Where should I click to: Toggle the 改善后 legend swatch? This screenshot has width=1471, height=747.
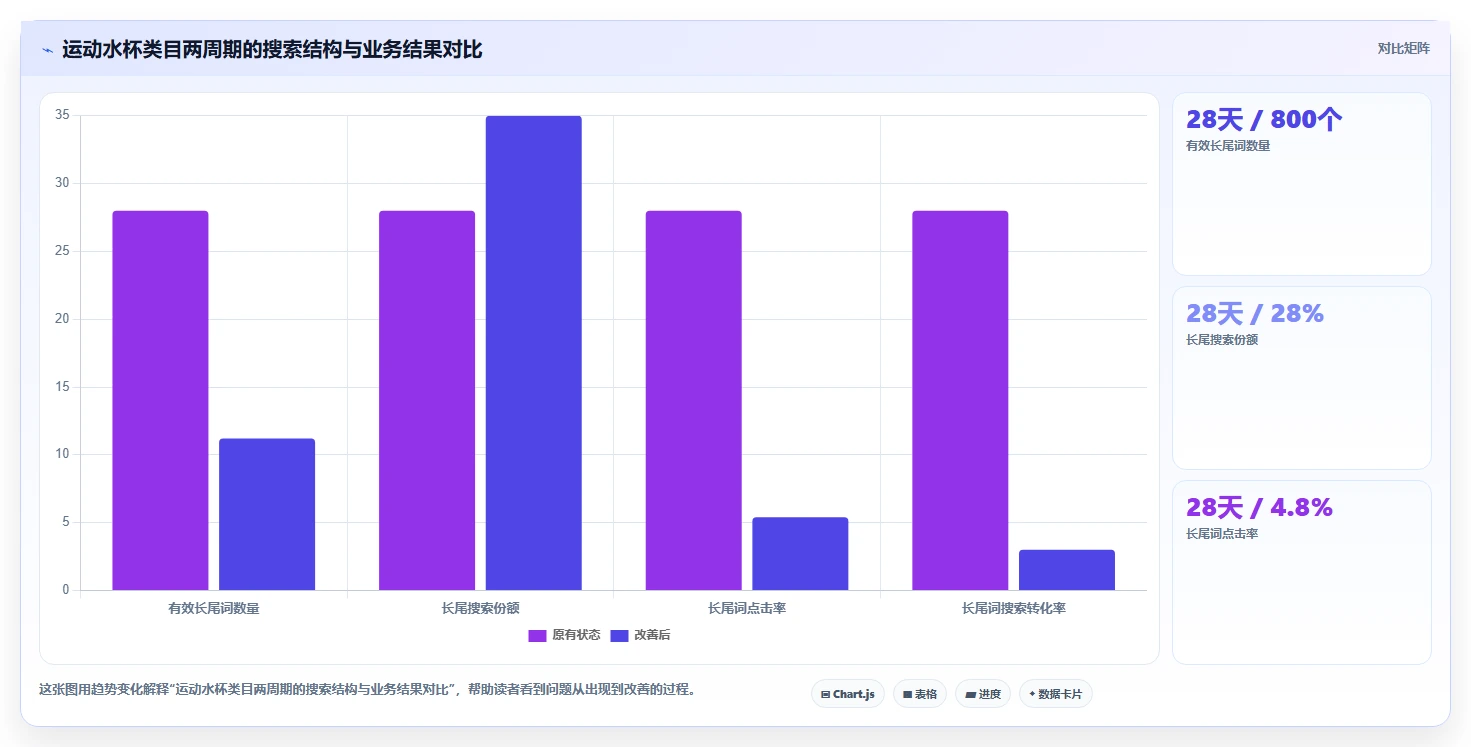pos(619,635)
